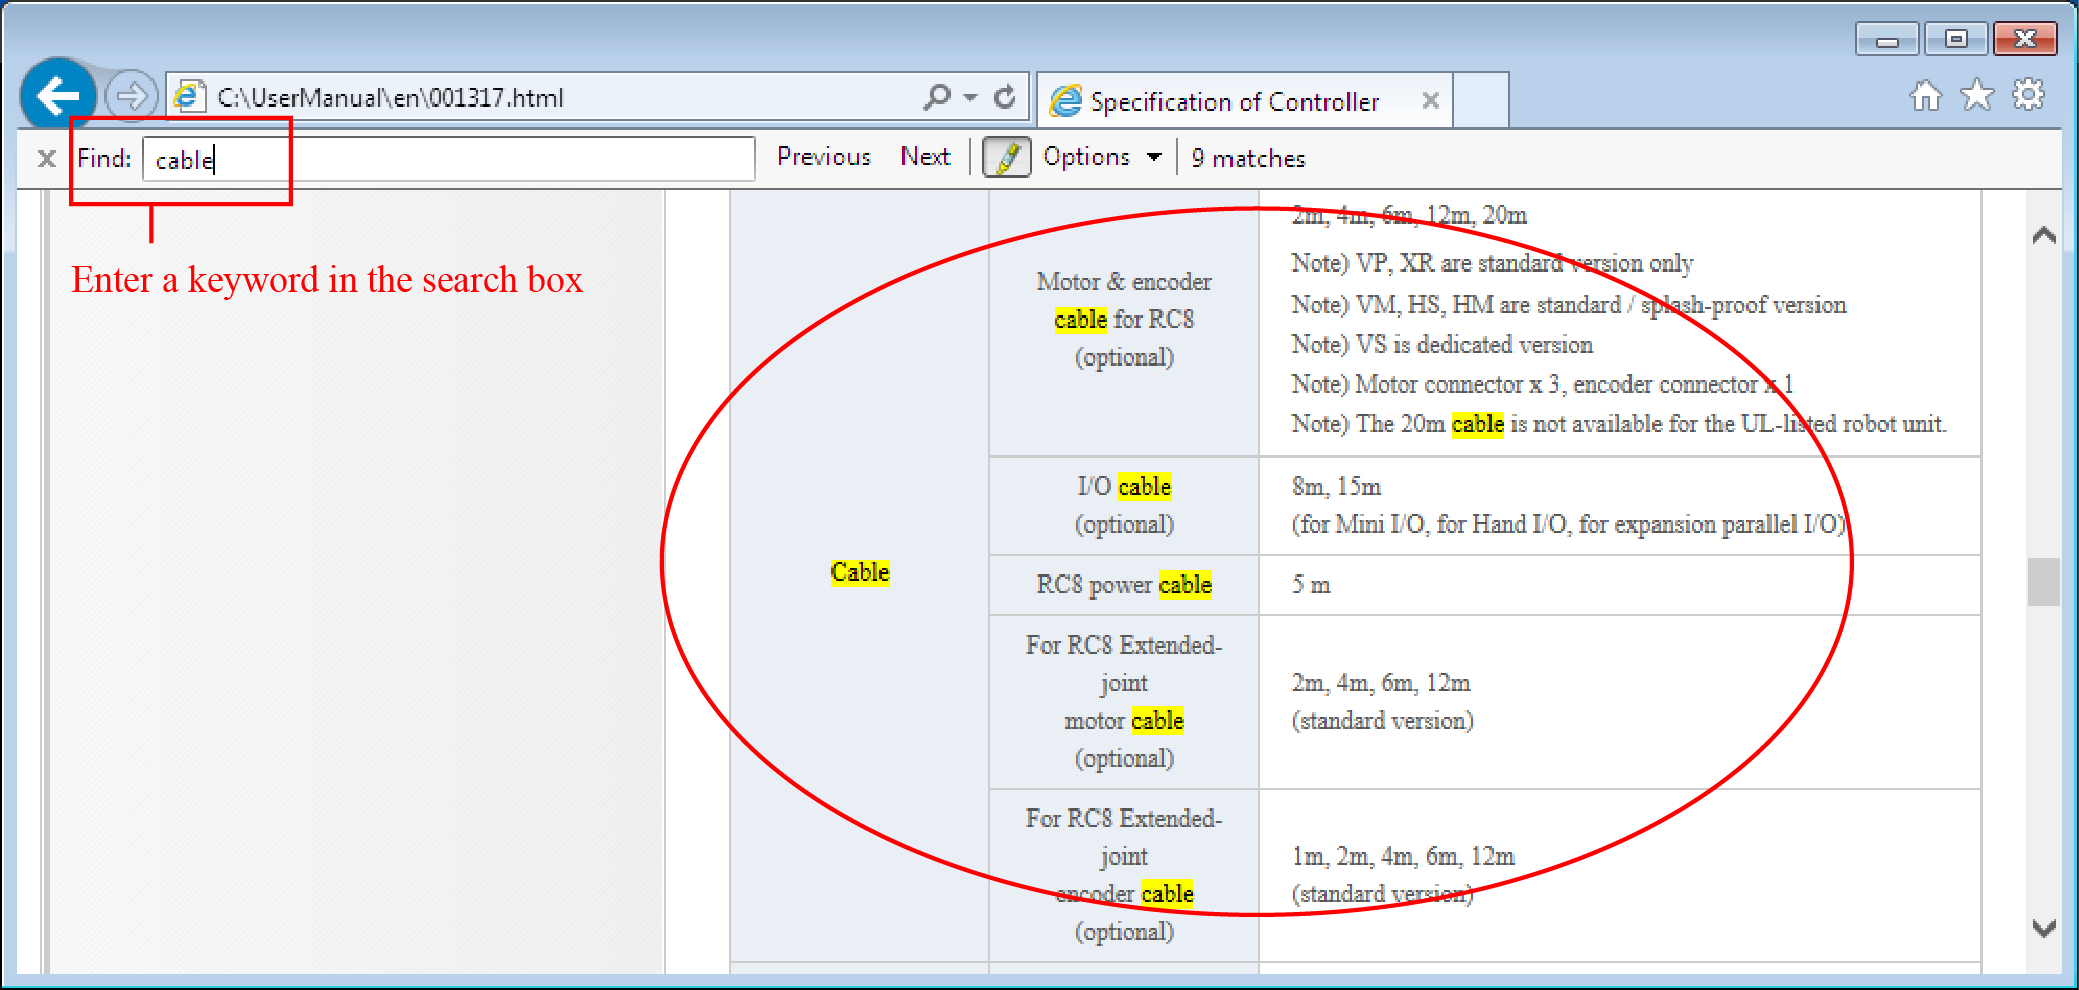2079x990 pixels.
Task: Click the magnifier search icon in address bar
Action: pyautogui.click(x=937, y=97)
